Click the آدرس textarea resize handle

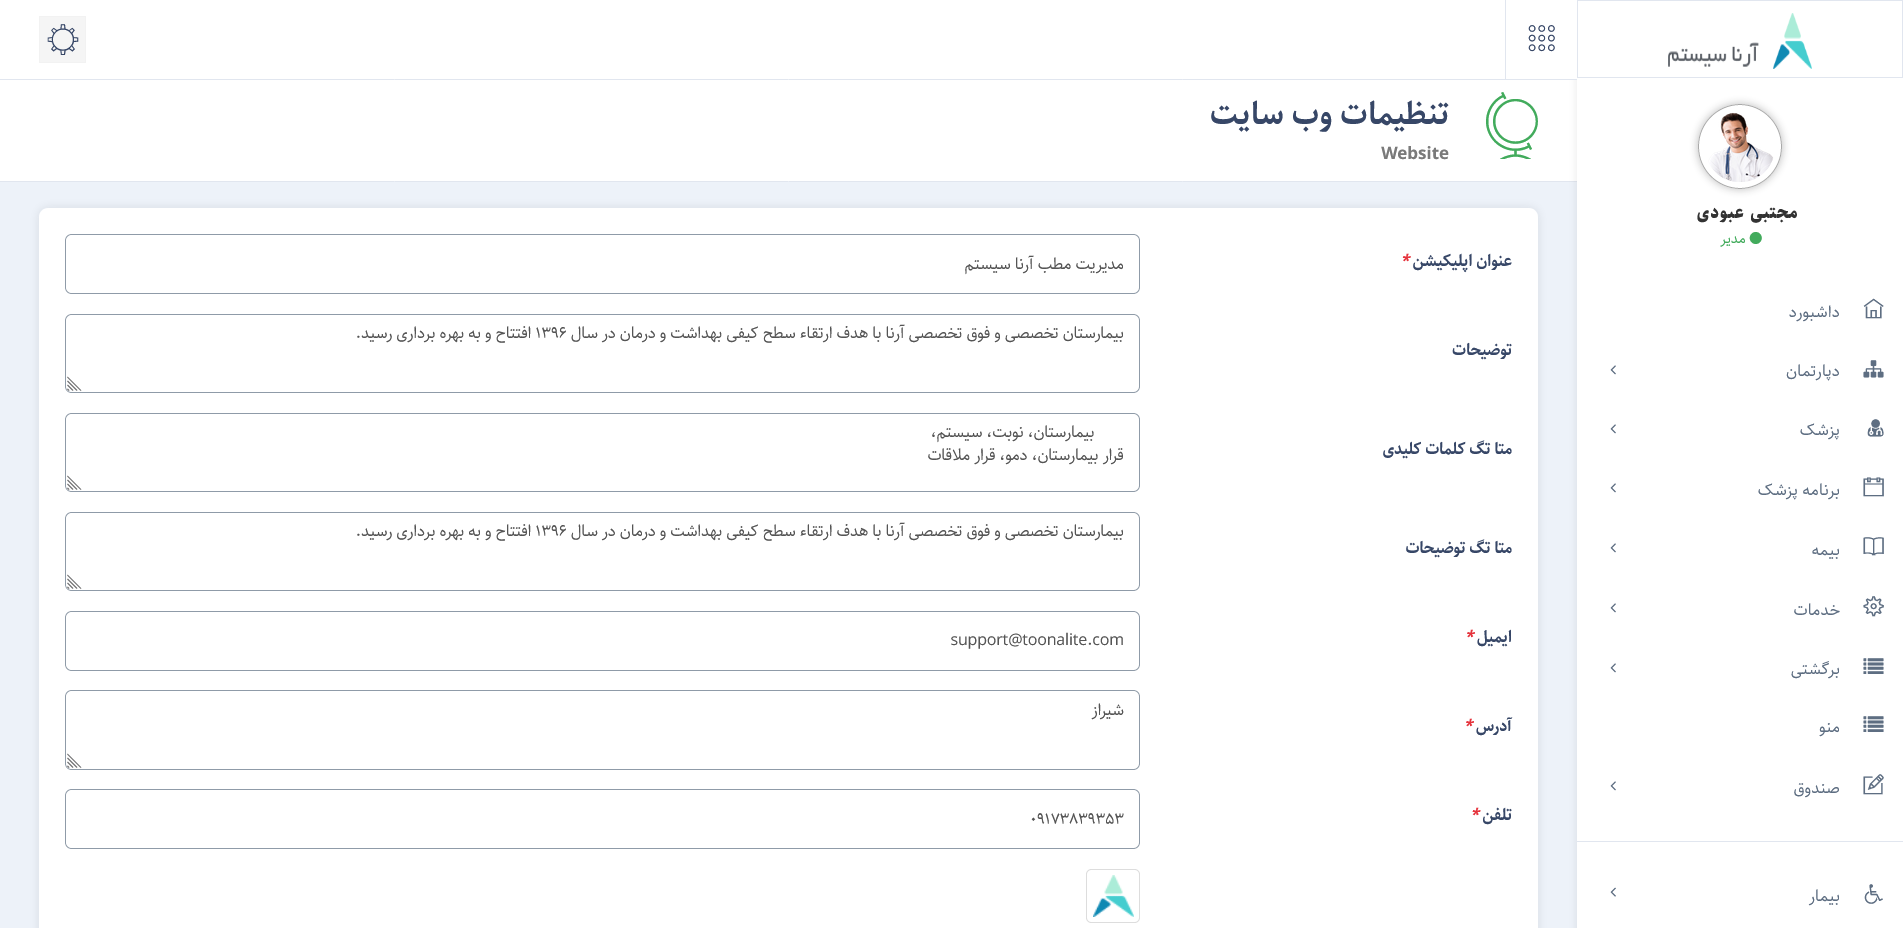click(x=73, y=761)
